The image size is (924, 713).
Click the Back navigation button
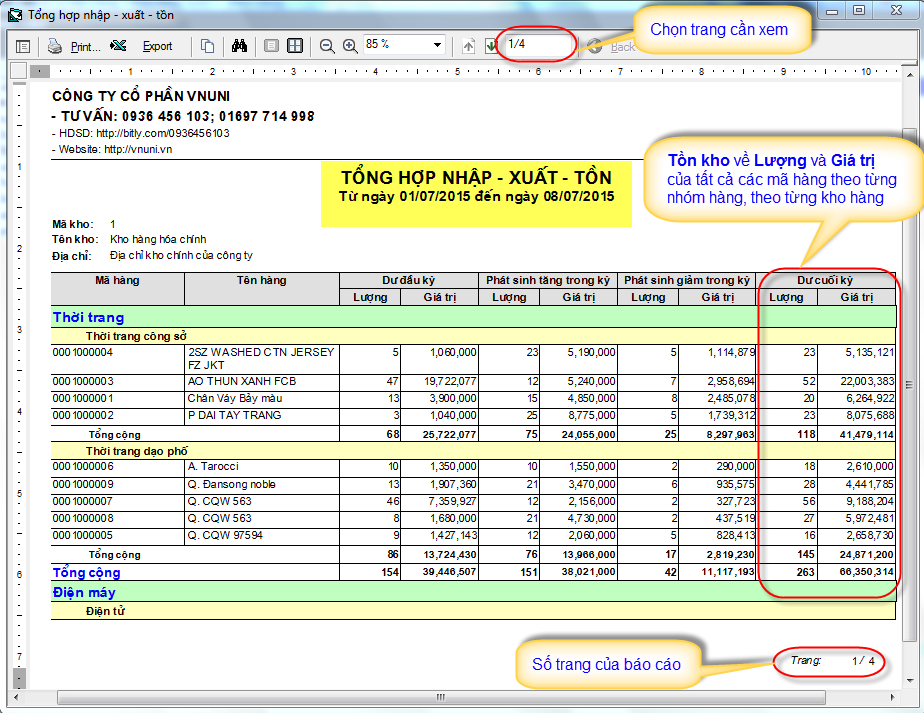(612, 46)
